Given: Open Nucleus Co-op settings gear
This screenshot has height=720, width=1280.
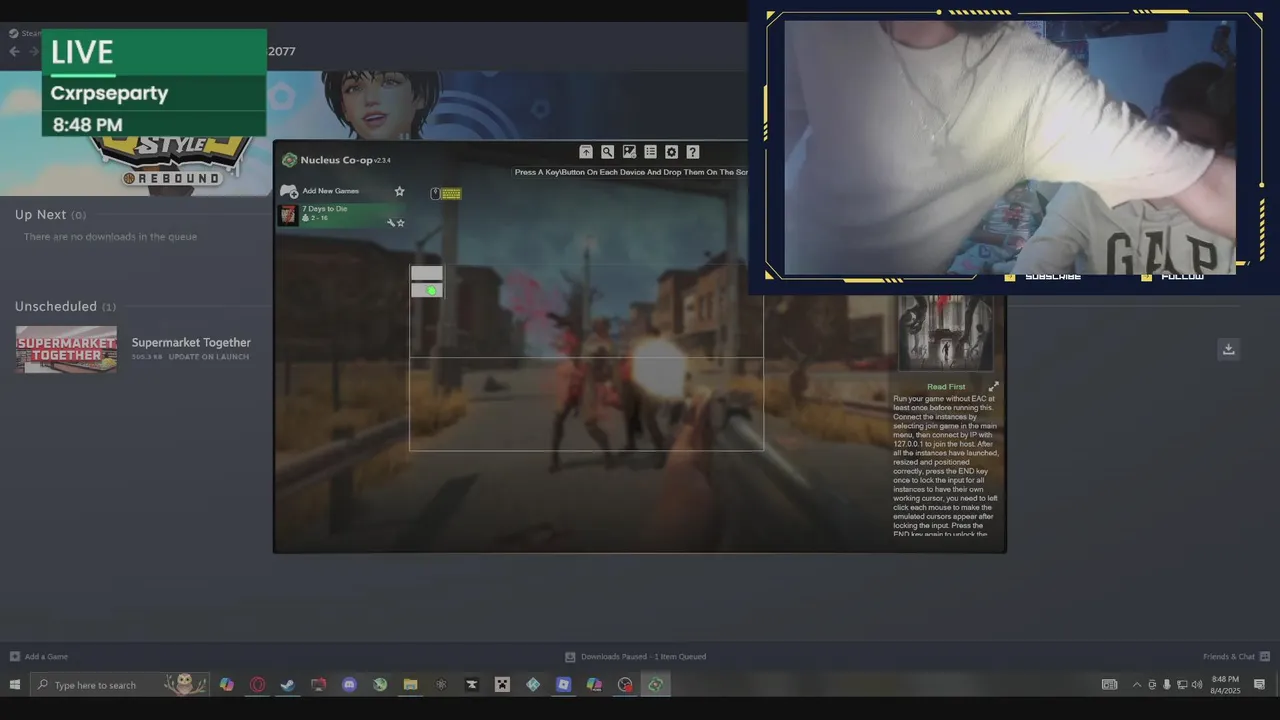Looking at the screenshot, I should click(671, 152).
